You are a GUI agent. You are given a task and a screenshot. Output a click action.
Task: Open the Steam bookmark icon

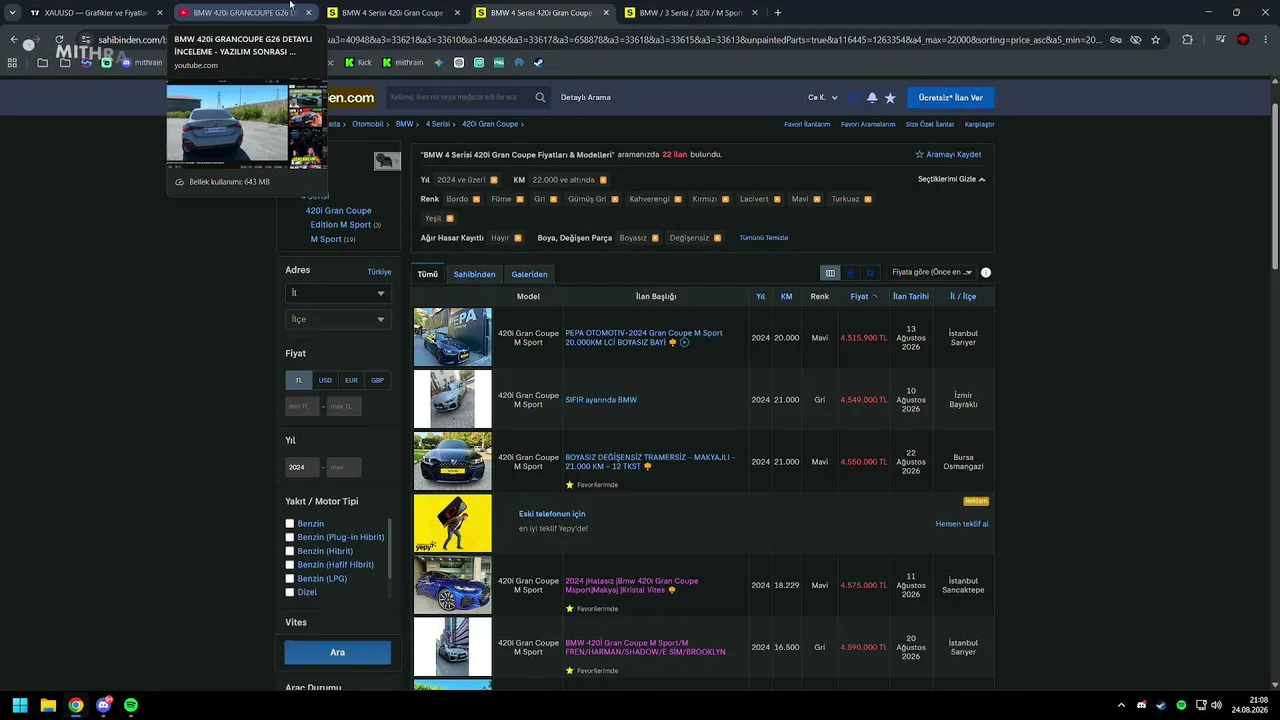click(x=538, y=62)
